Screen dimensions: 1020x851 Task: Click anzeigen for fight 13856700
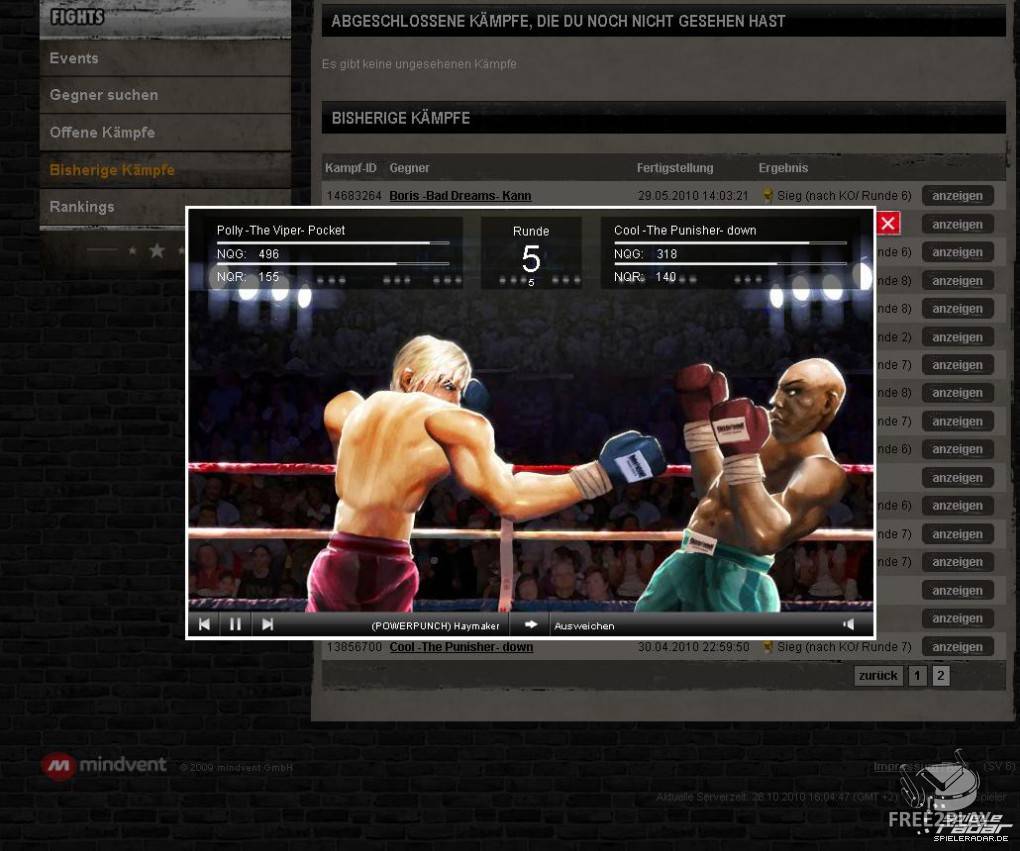pyautogui.click(x=957, y=647)
